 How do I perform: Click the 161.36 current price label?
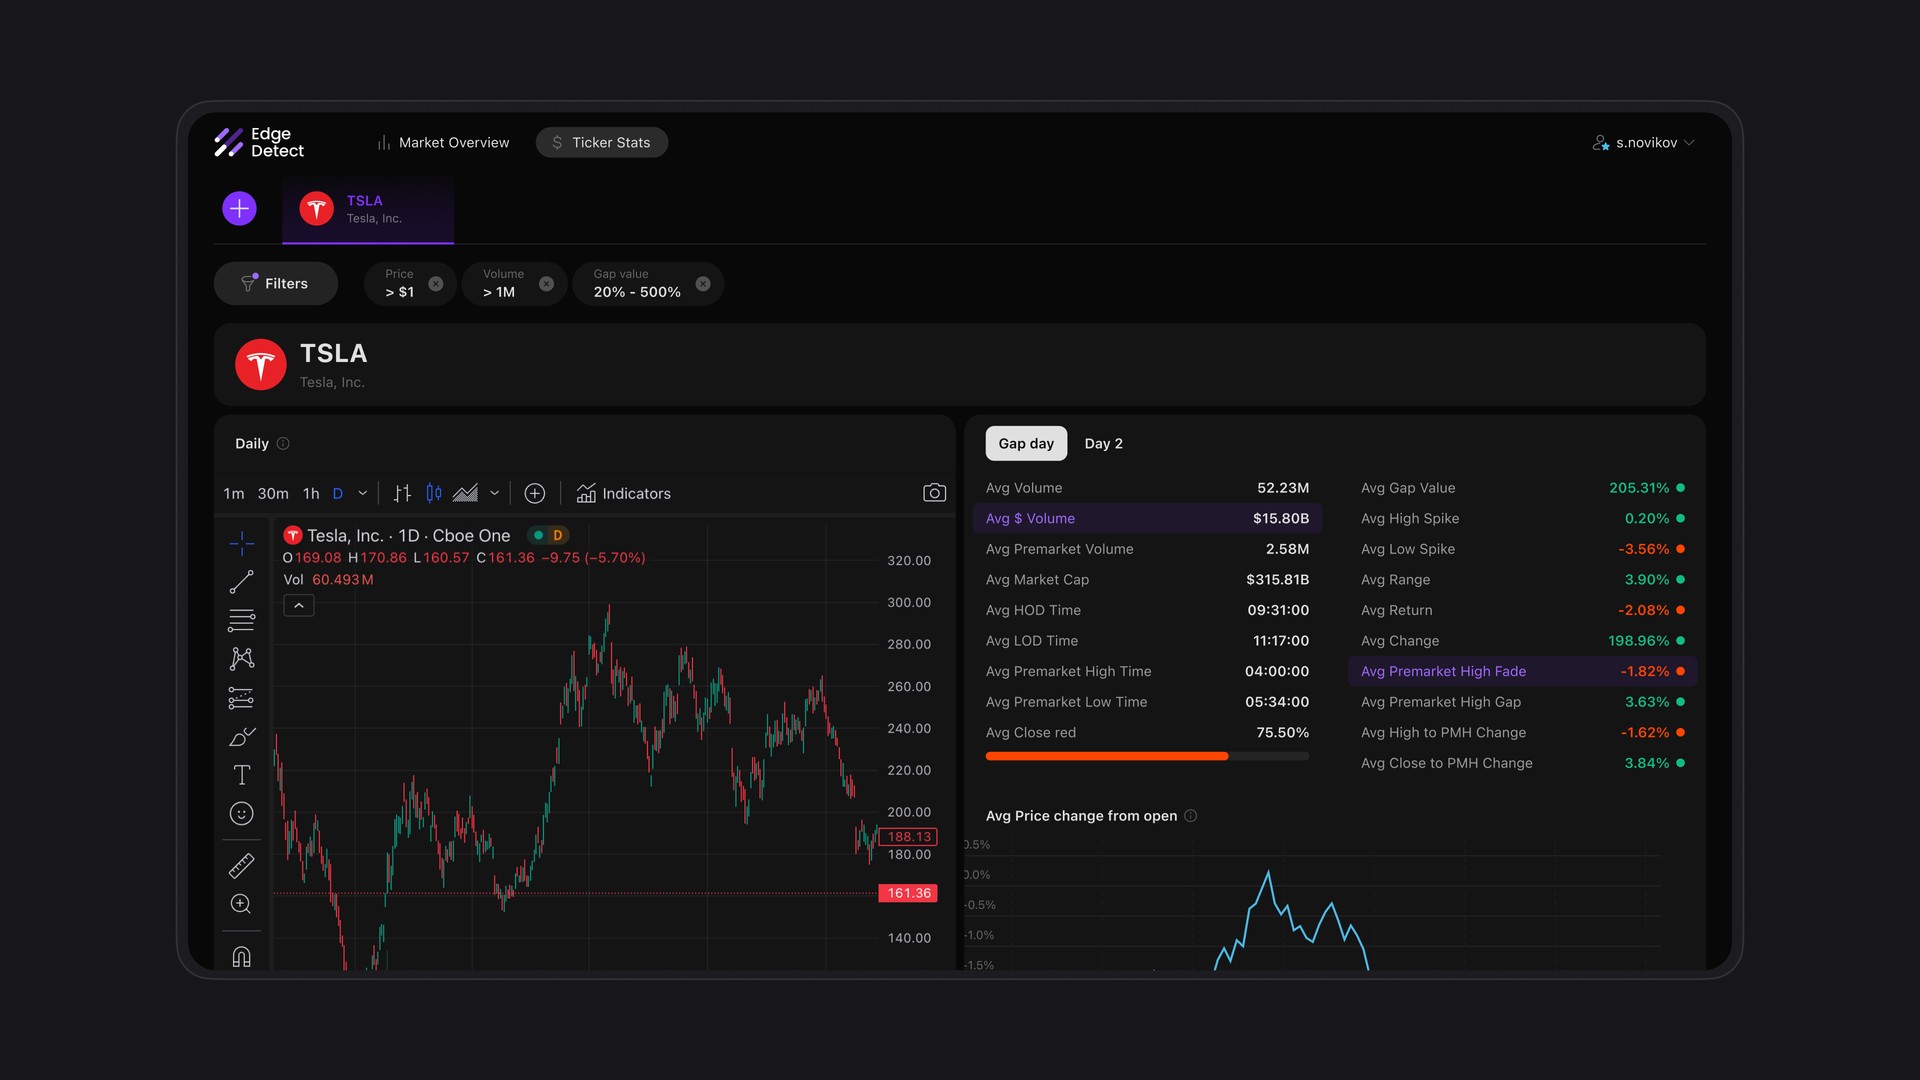pos(908,893)
